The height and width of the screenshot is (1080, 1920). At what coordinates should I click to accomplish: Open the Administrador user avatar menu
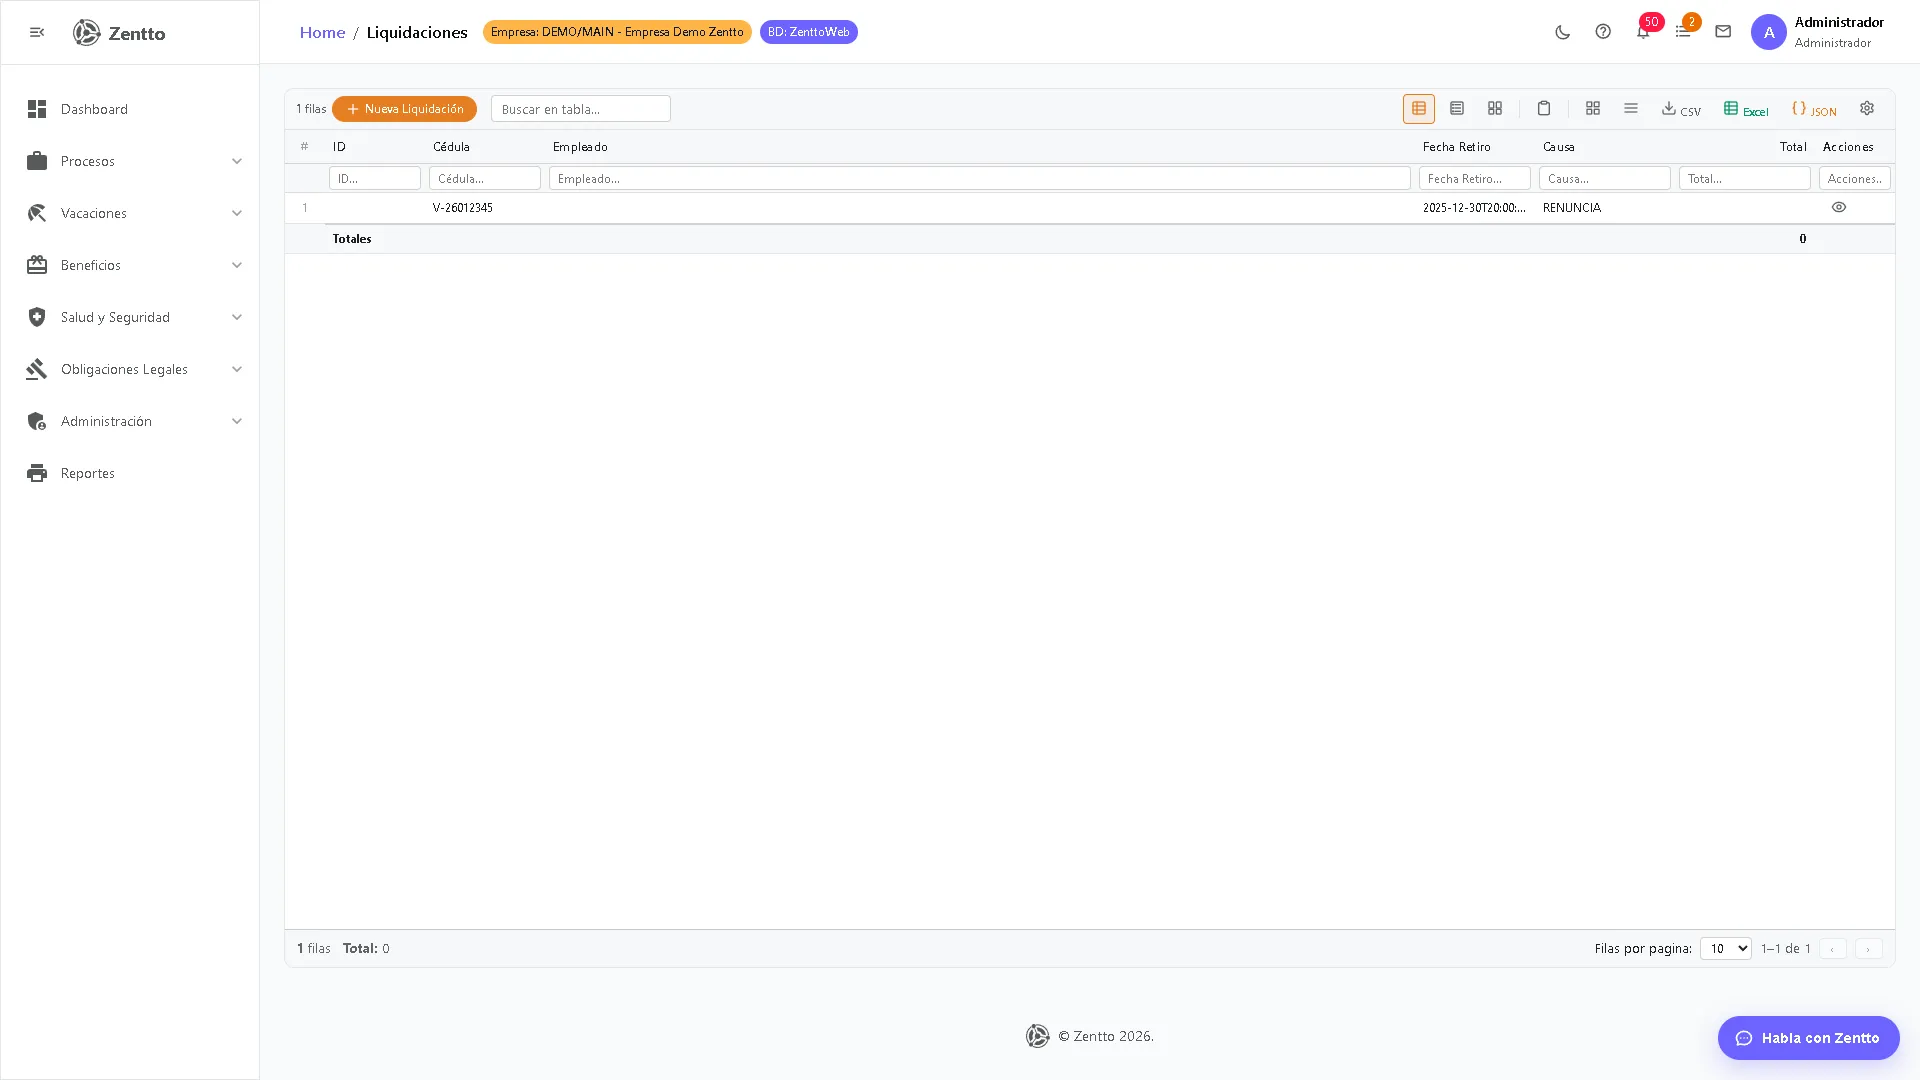(x=1768, y=32)
